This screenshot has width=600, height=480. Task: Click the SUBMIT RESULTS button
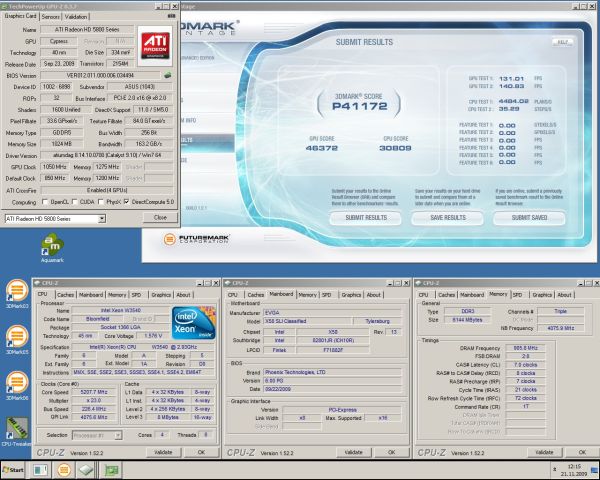click(366, 218)
